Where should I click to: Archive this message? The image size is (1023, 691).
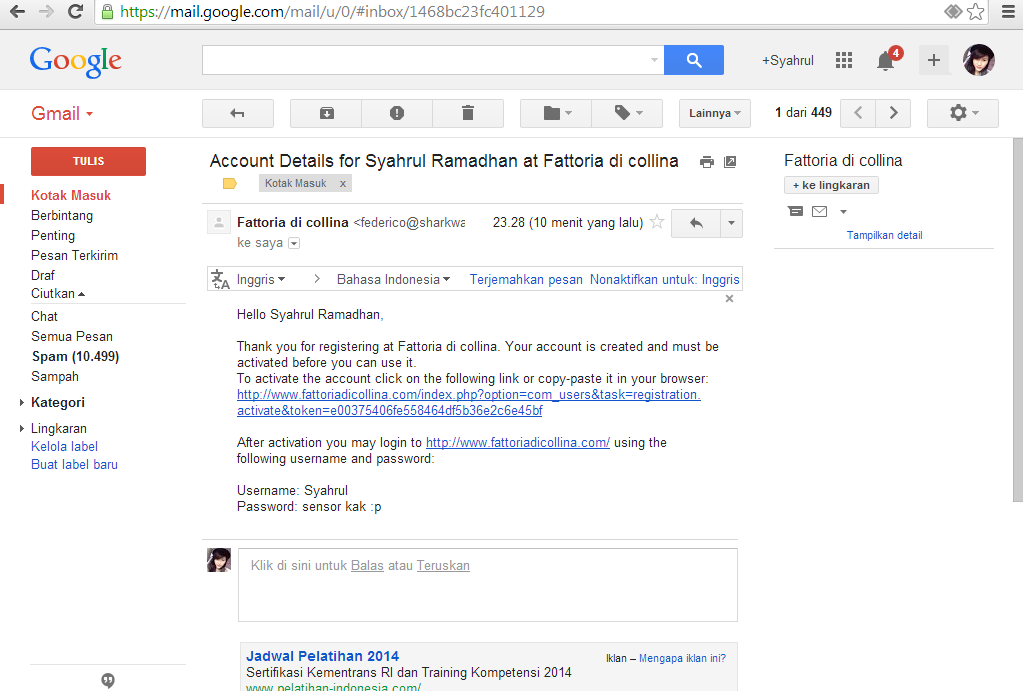coord(326,114)
